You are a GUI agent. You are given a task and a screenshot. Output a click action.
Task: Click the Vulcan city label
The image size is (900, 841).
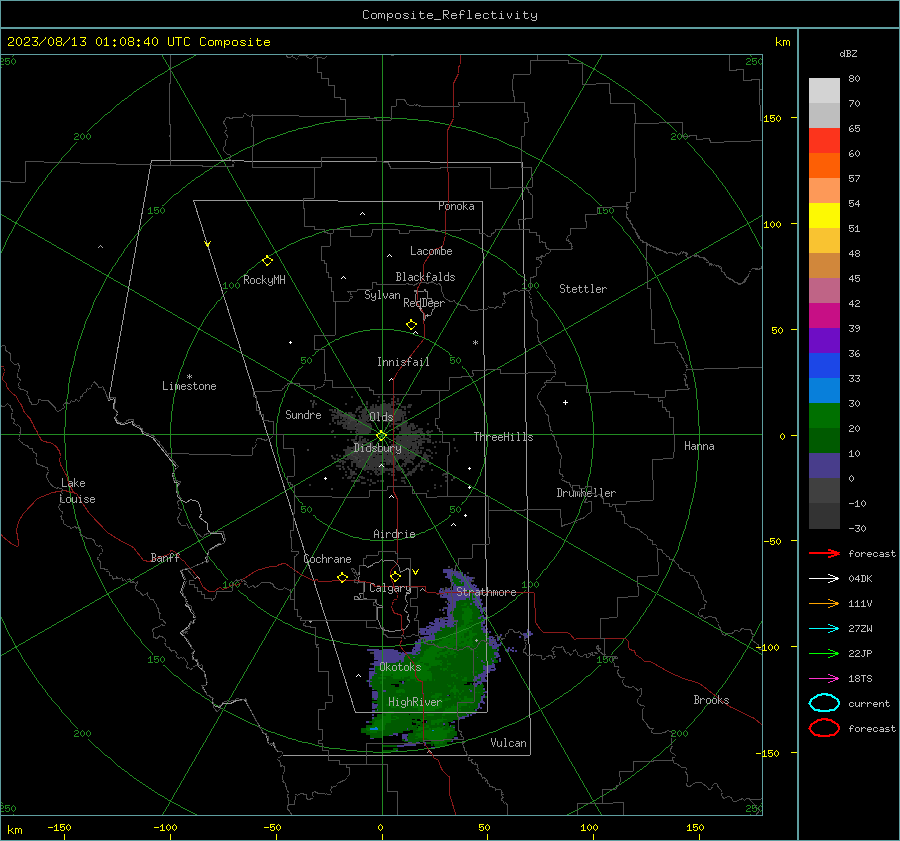click(x=508, y=743)
